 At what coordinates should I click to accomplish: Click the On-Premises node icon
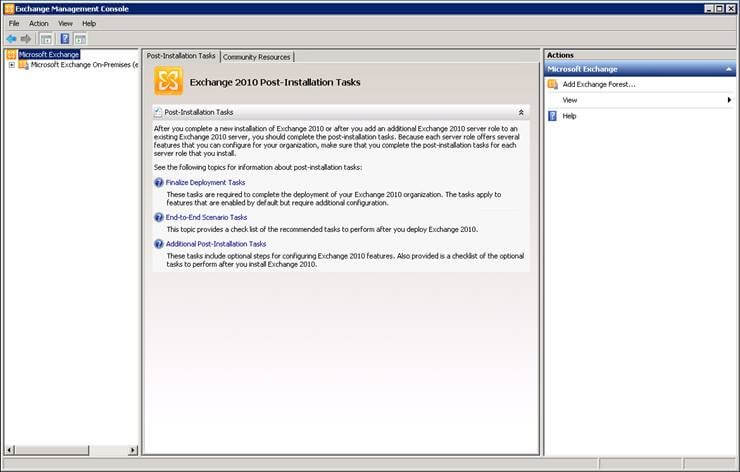point(23,65)
